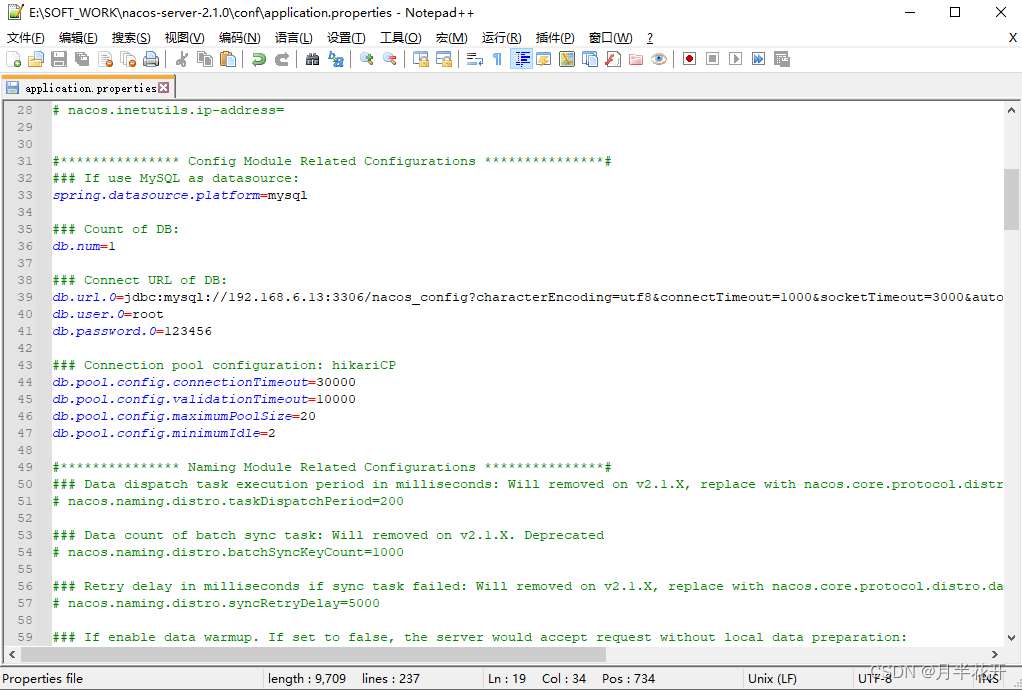Image resolution: width=1022 pixels, height=690 pixels.
Task: Click vertical scrollbar up arrow
Action: pyautogui.click(x=1011, y=110)
